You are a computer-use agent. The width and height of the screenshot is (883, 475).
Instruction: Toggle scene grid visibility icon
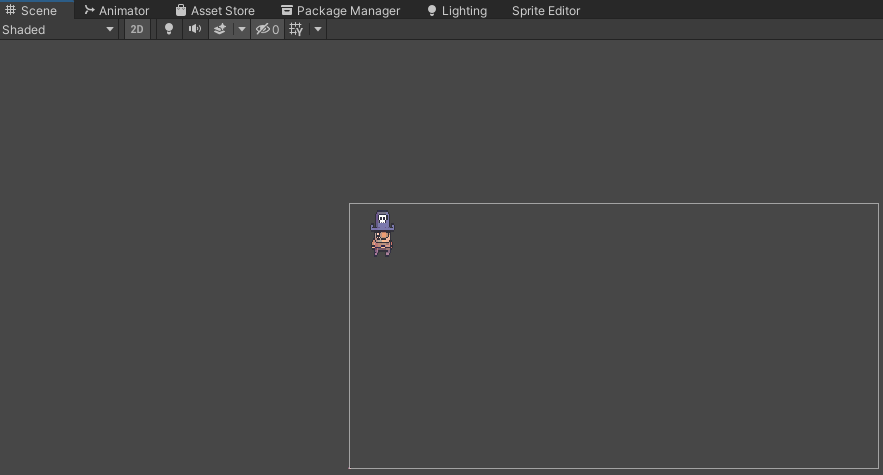pyautogui.click(x=296, y=29)
